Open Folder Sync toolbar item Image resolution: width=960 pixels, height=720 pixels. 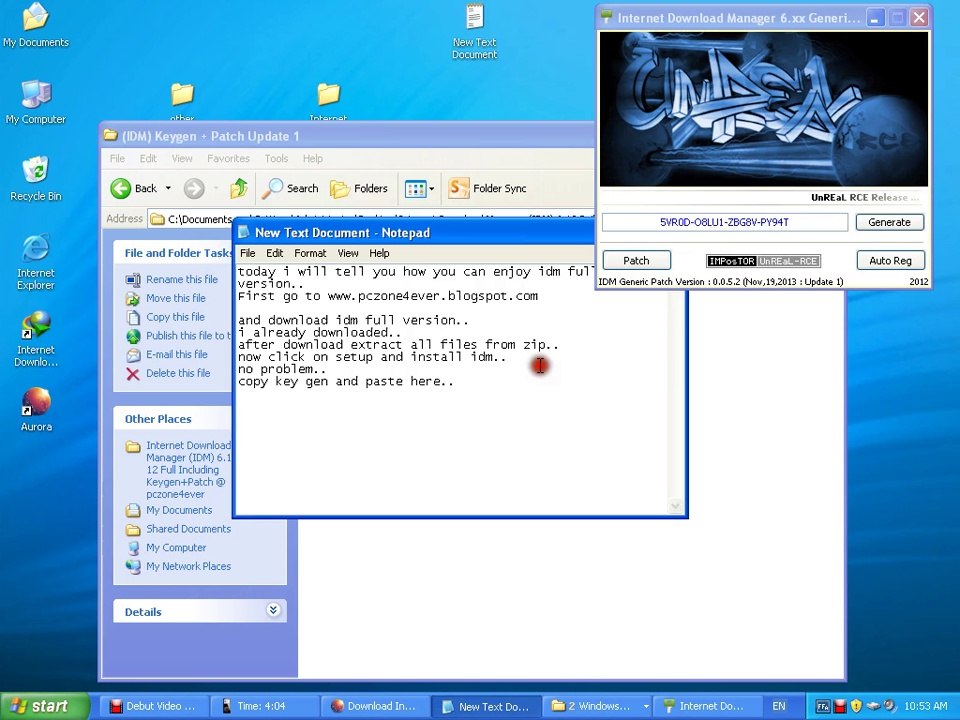click(x=488, y=188)
